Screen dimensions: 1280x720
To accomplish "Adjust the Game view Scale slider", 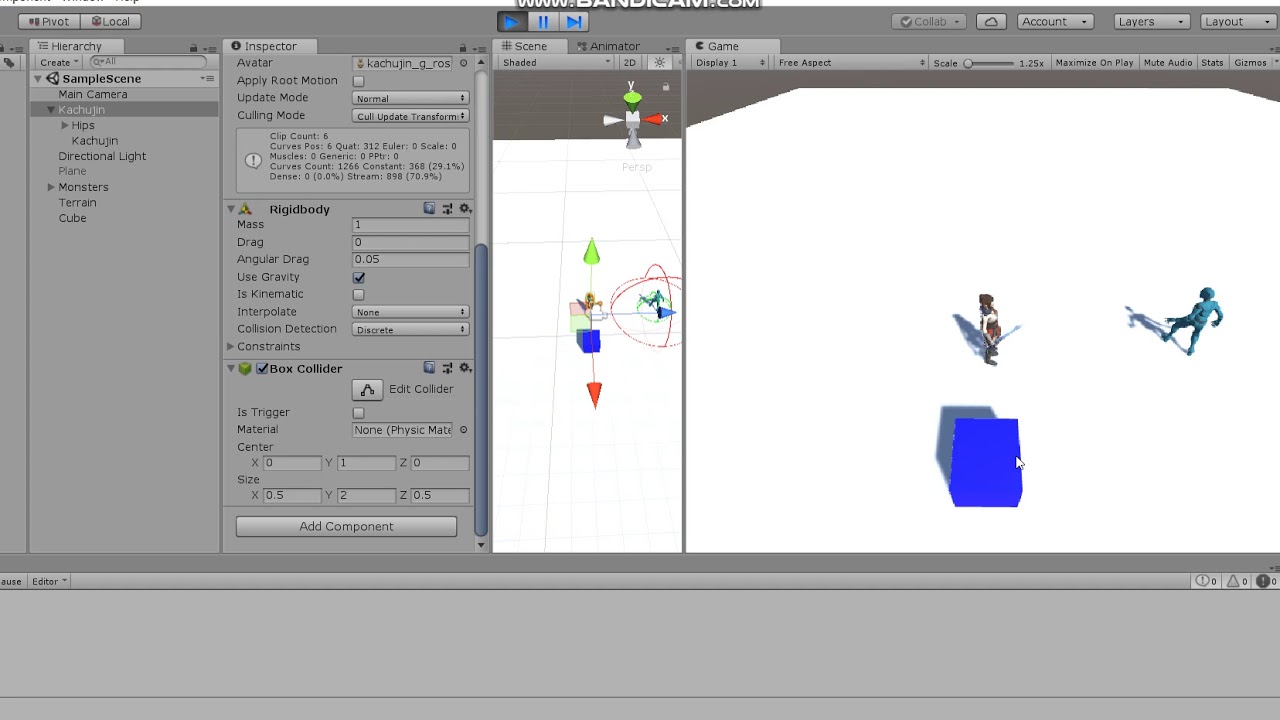I will point(988,63).
